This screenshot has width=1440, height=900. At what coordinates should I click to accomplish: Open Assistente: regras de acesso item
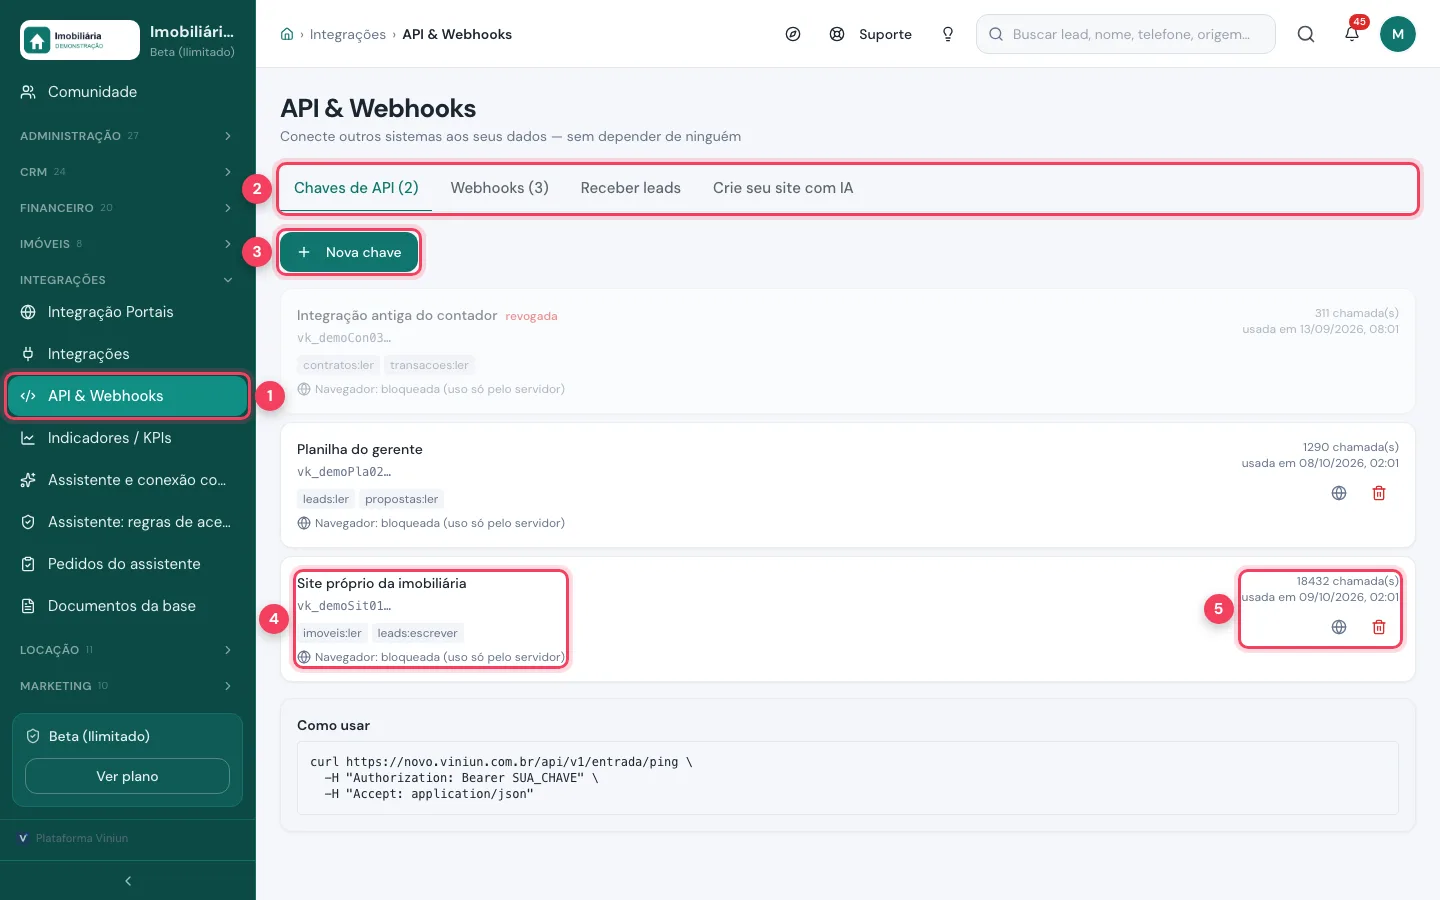[128, 522]
